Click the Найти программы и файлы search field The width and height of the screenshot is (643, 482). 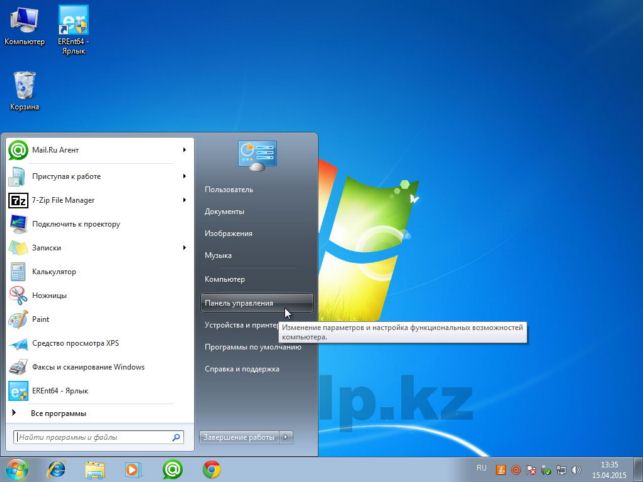pos(98,437)
